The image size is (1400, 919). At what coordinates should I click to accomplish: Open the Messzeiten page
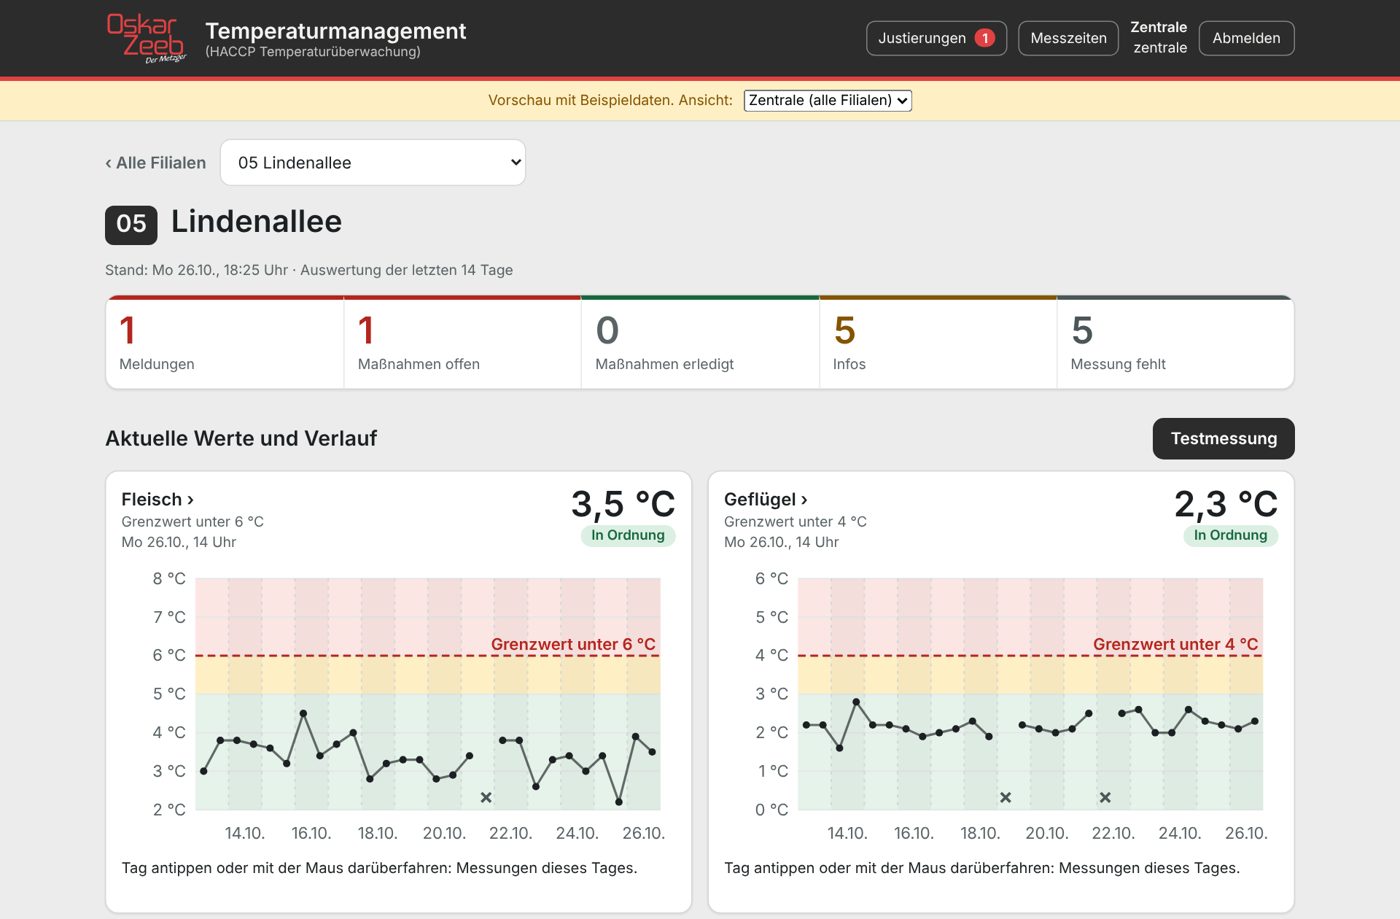click(x=1068, y=38)
